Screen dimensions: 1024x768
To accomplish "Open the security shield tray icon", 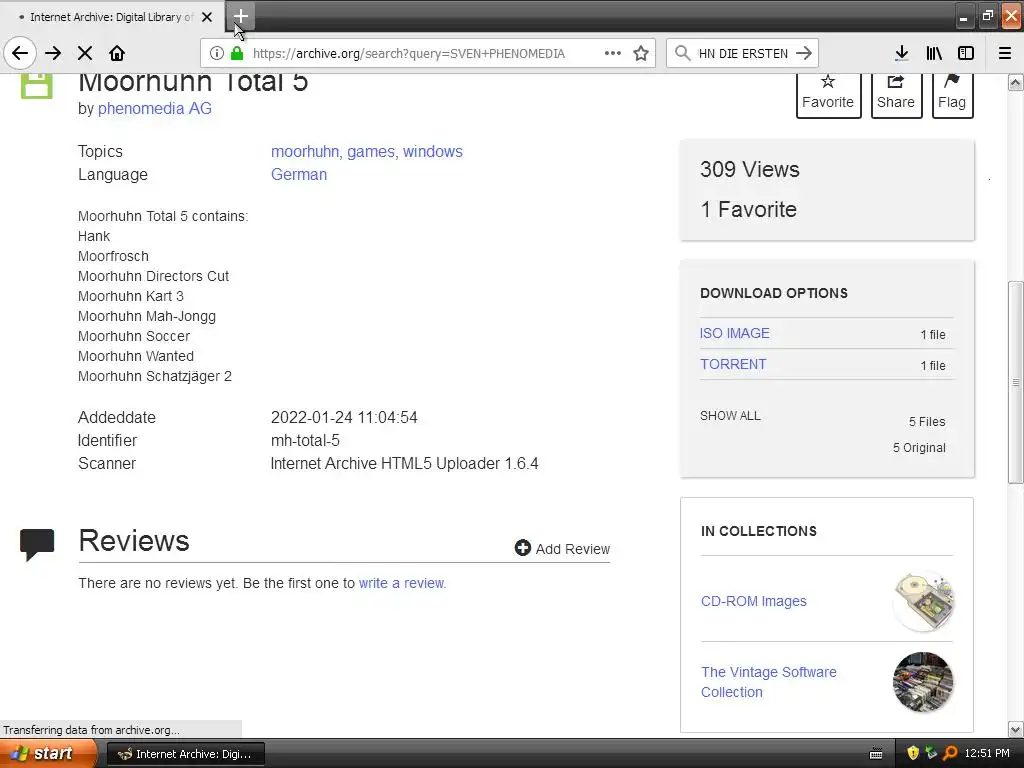I will 913,754.
